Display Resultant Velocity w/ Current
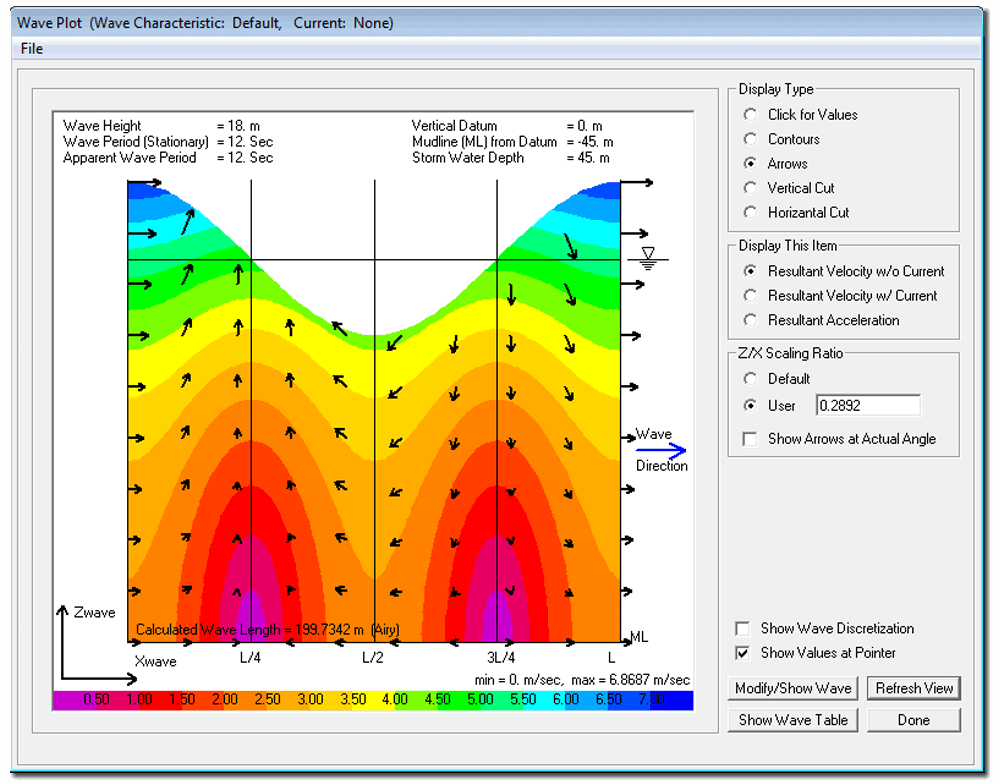This screenshot has width=1000, height=784. coord(750,296)
